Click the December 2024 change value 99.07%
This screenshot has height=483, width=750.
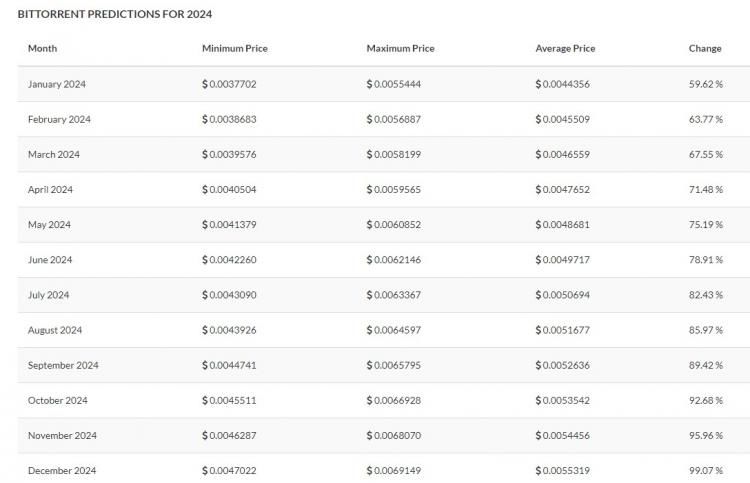coord(706,470)
